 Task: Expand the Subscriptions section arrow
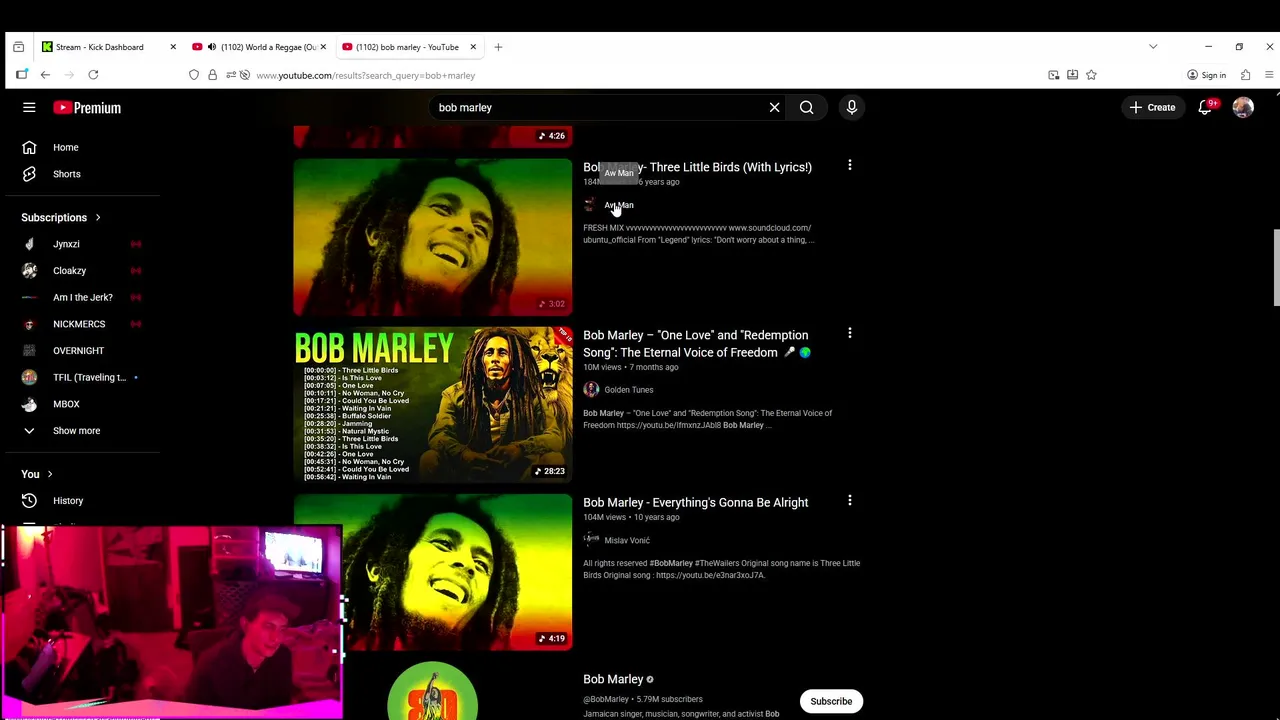click(98, 217)
